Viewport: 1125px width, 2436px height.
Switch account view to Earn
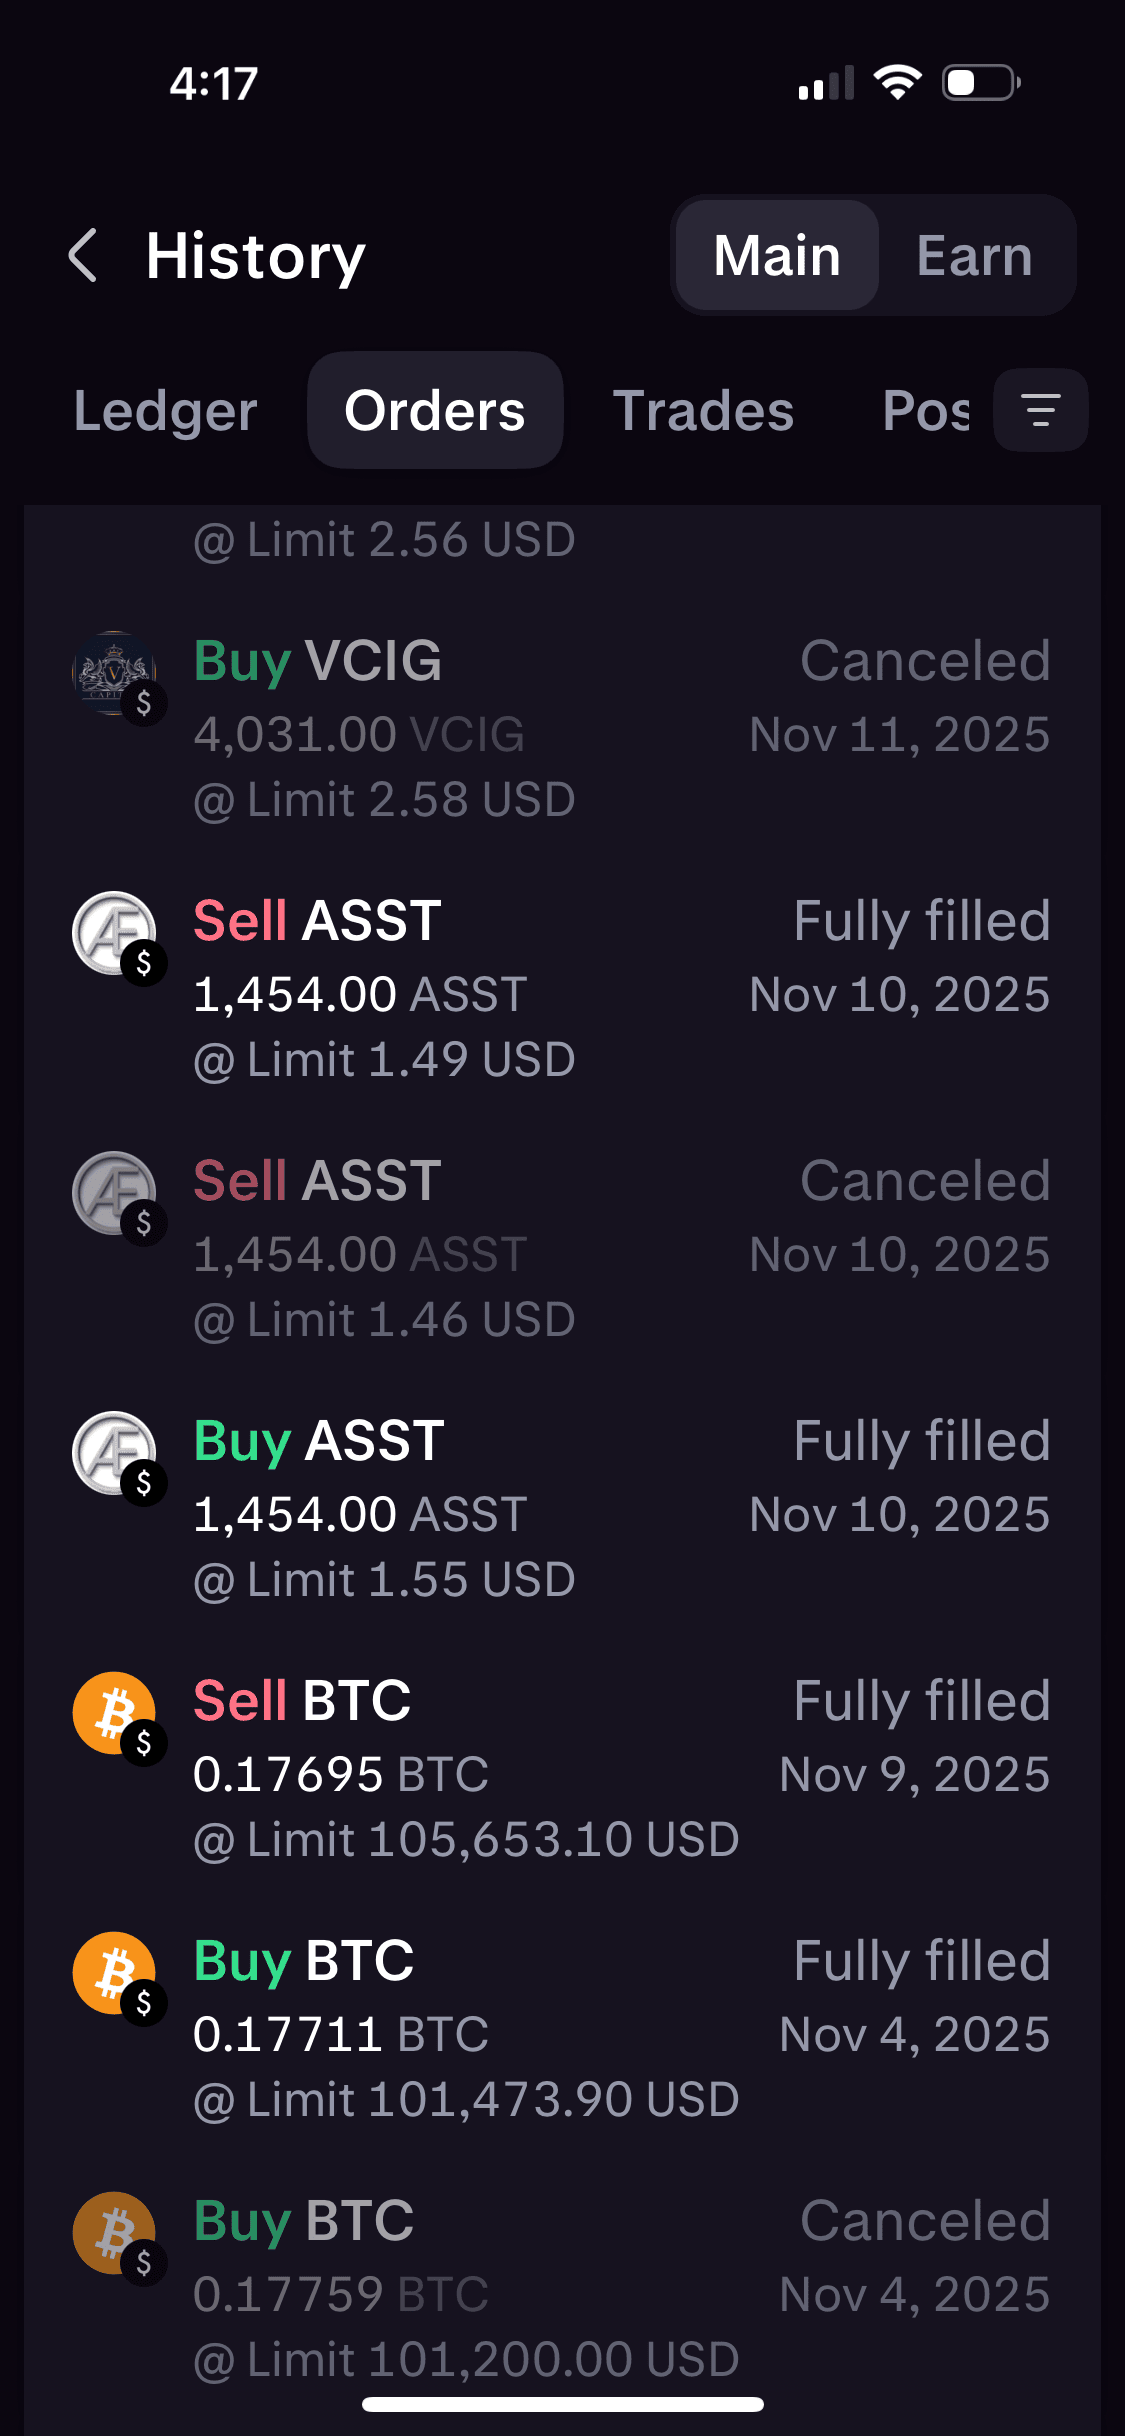pyautogui.click(x=974, y=255)
